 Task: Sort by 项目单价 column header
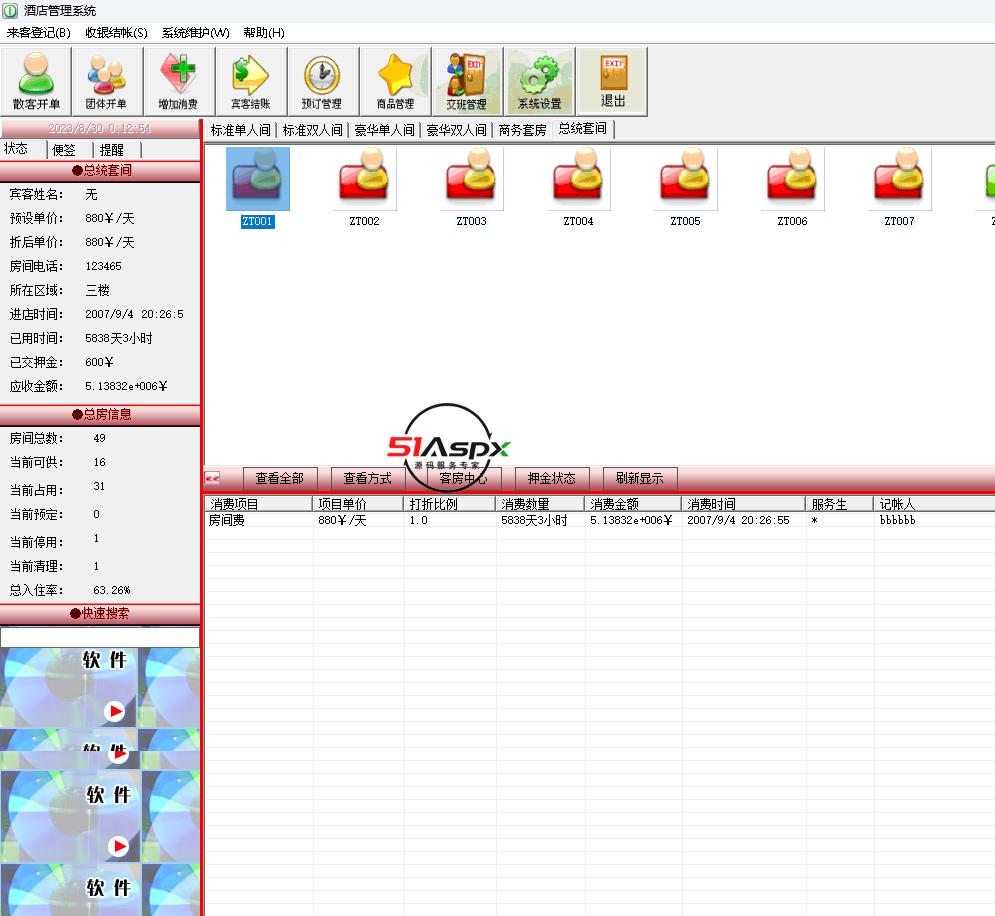(358, 504)
